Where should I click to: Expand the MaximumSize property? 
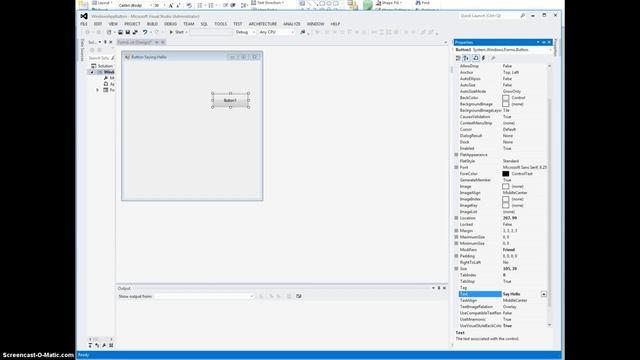tap(456, 237)
